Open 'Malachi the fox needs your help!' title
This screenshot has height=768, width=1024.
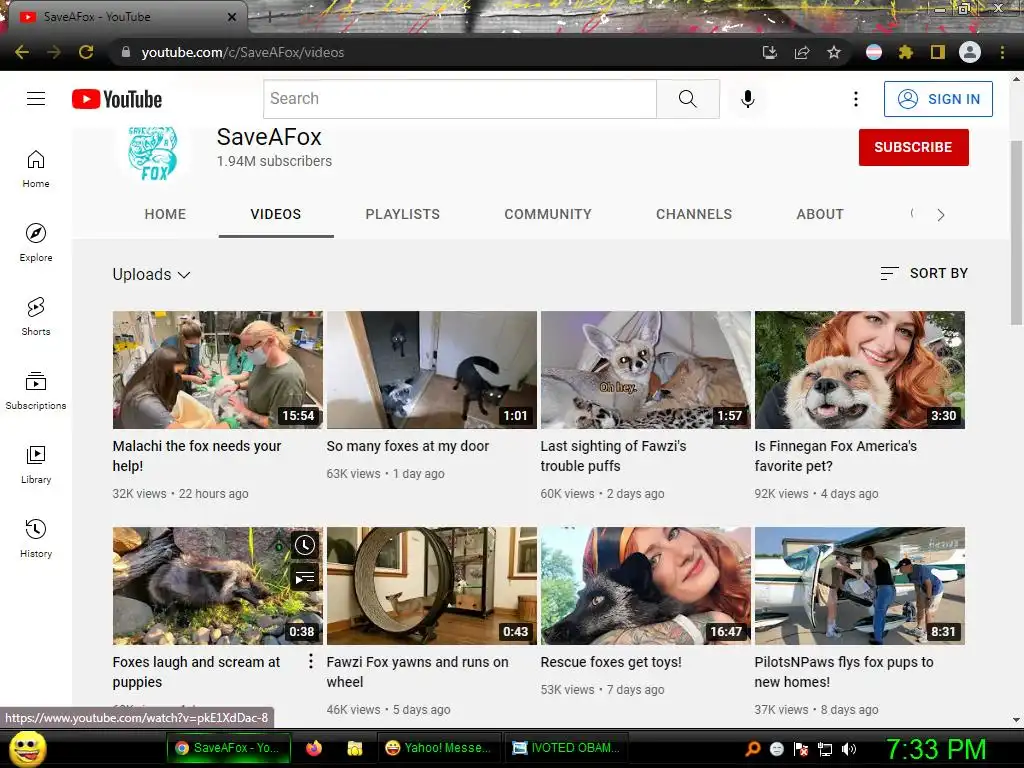tap(197, 456)
